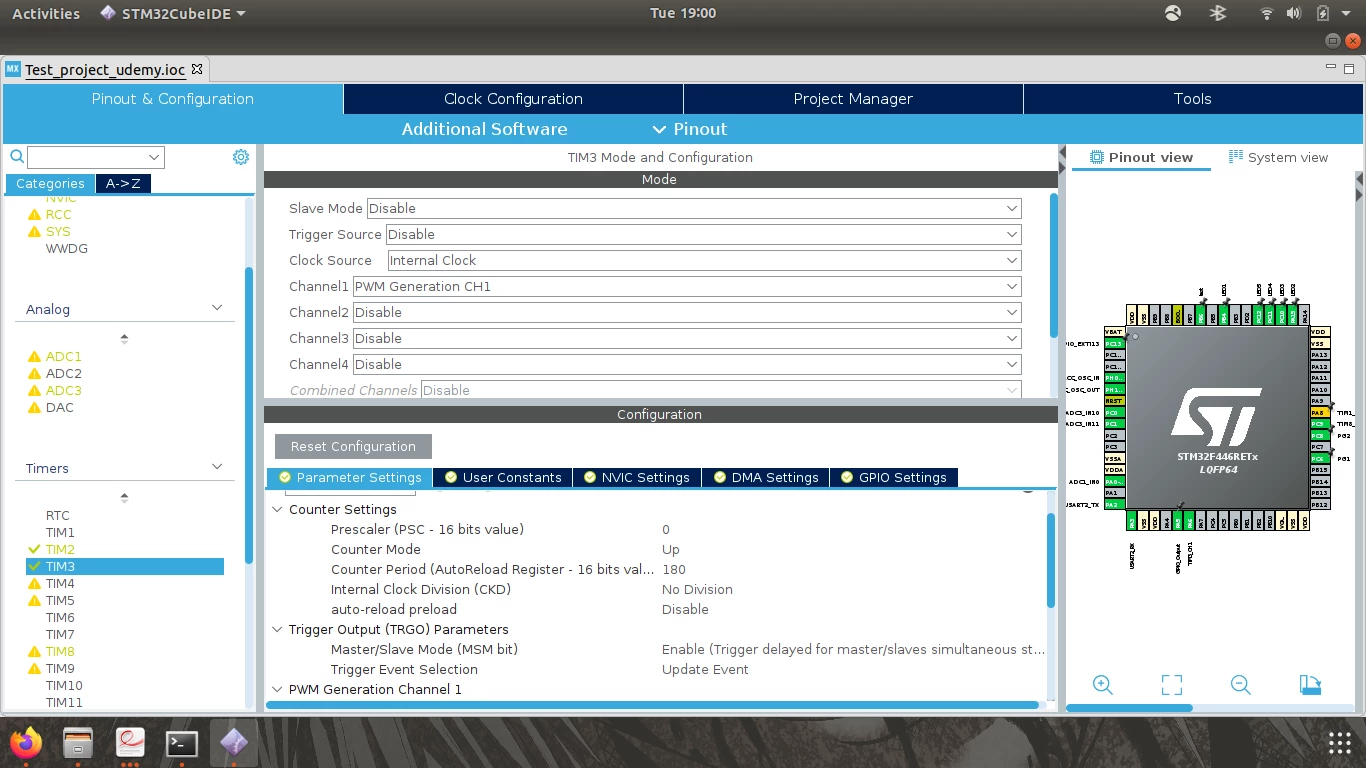1366x768 pixels.
Task: Open the User Constants tab
Action: point(503,478)
